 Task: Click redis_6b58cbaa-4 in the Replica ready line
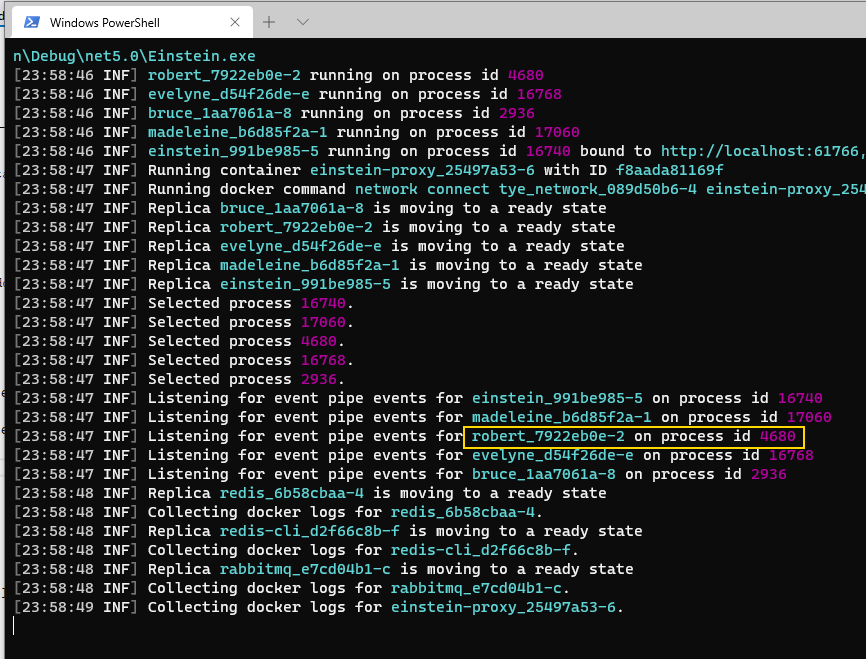292,494
